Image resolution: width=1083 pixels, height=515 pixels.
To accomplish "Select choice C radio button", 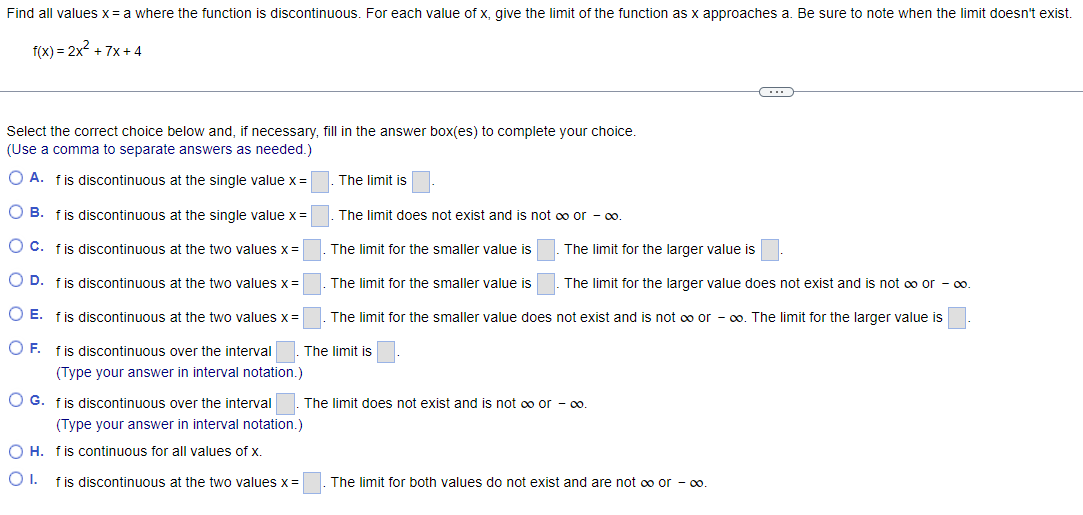I will point(16,247).
